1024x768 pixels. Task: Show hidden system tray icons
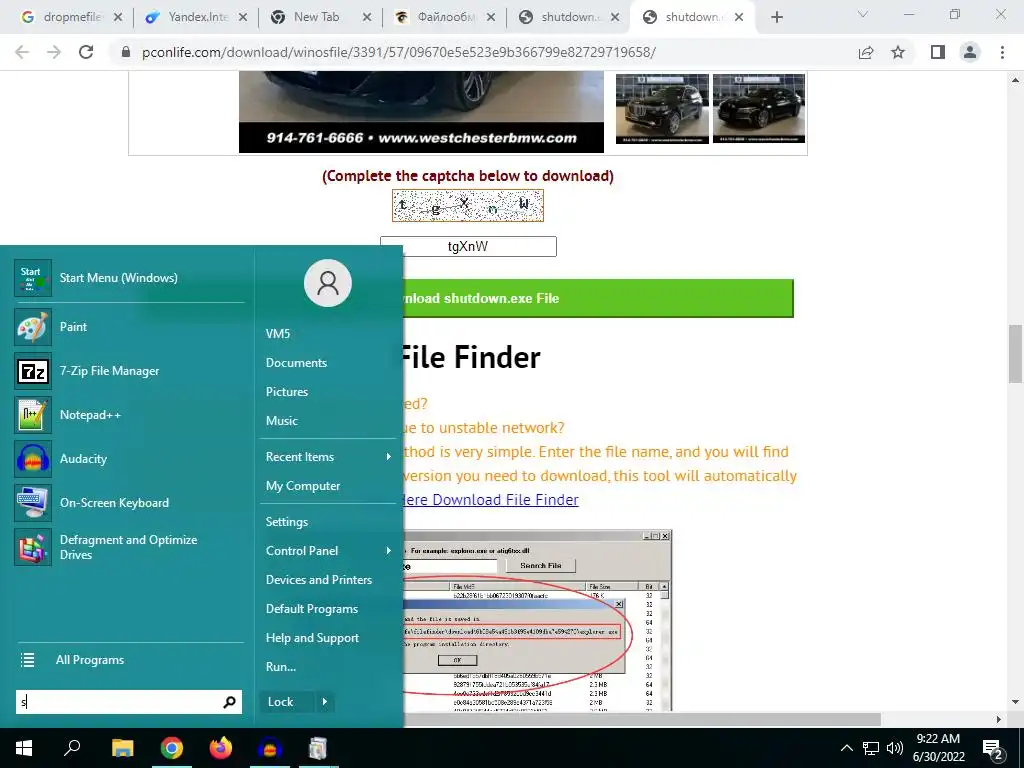point(846,748)
